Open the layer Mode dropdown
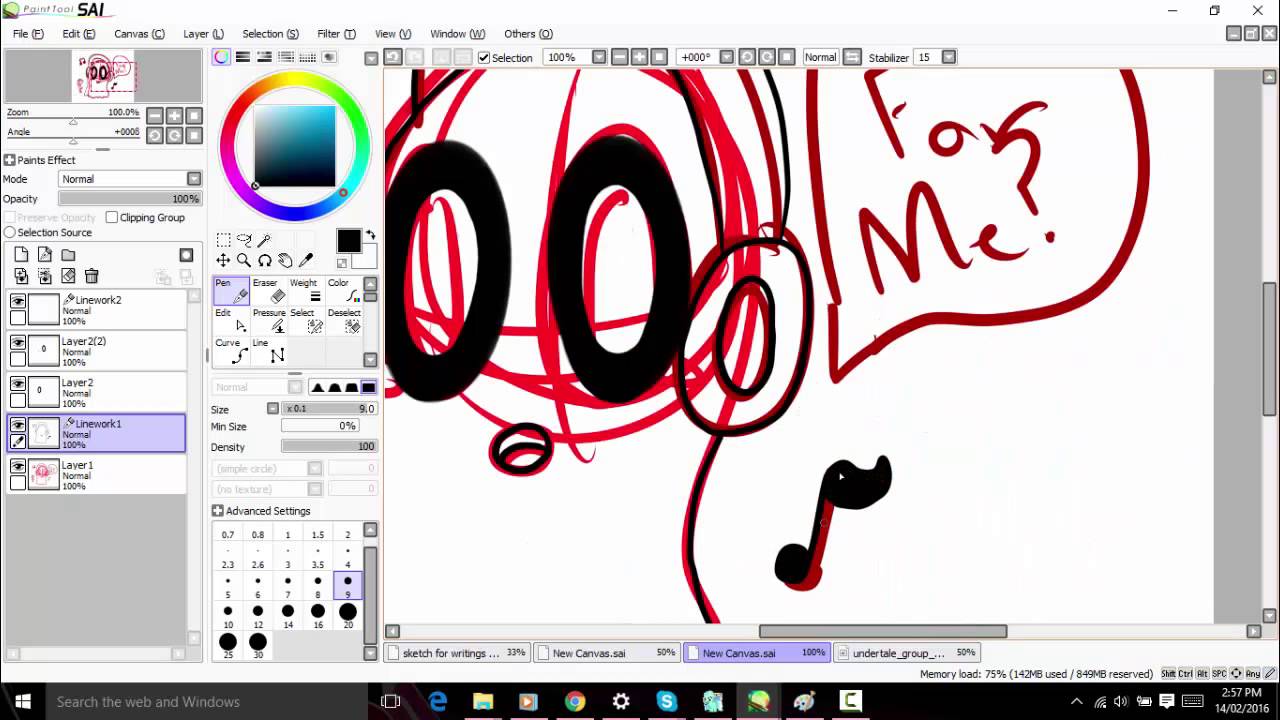The image size is (1280, 720). pyautogui.click(x=130, y=179)
